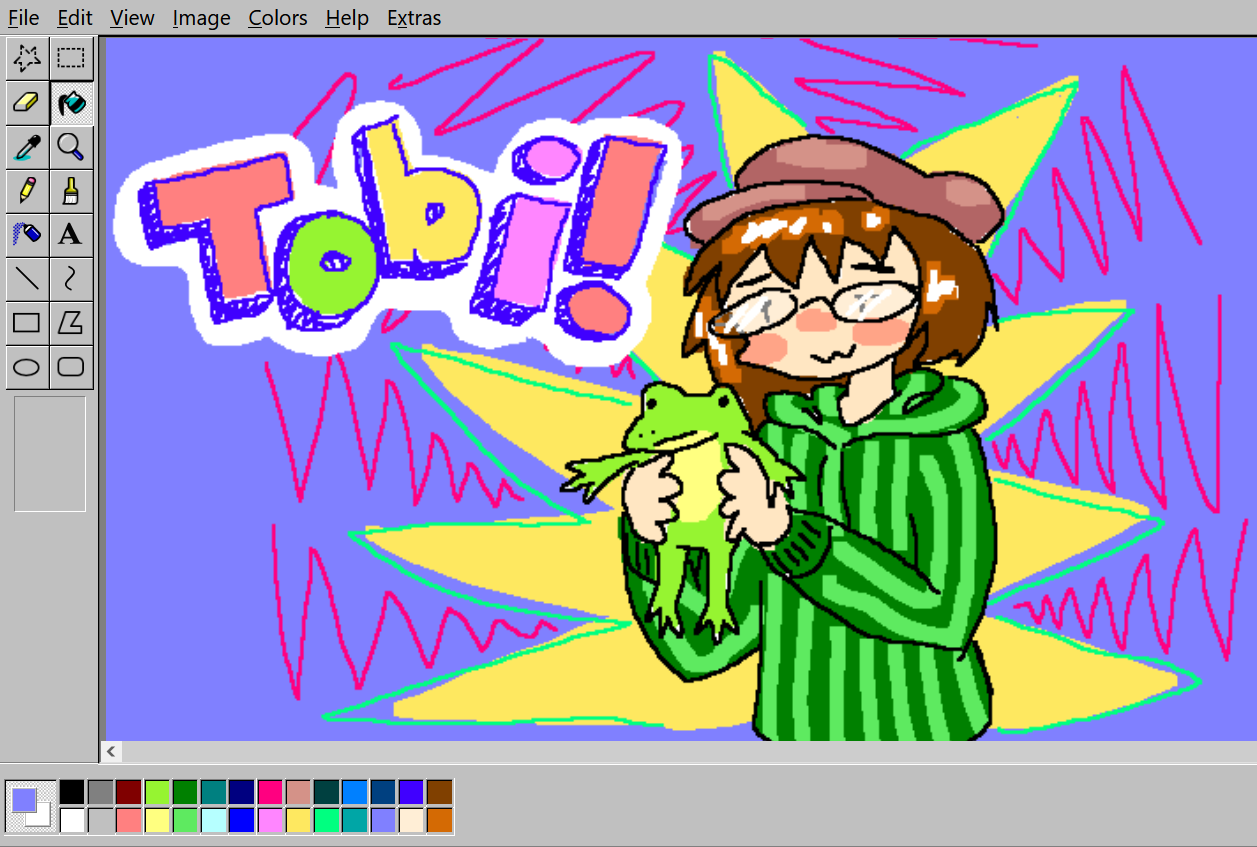Choose the hot pink swatch

pos(270,792)
